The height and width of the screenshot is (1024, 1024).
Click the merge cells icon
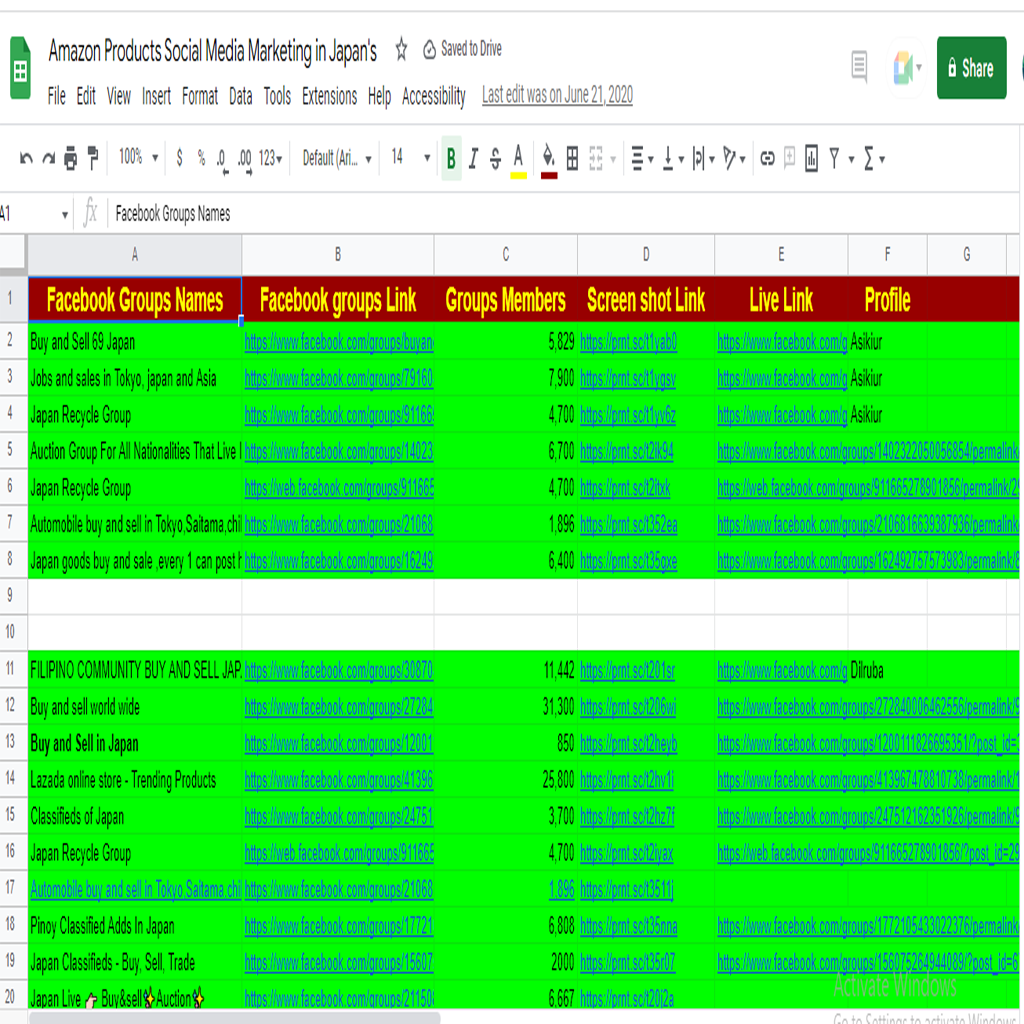[x=596, y=158]
